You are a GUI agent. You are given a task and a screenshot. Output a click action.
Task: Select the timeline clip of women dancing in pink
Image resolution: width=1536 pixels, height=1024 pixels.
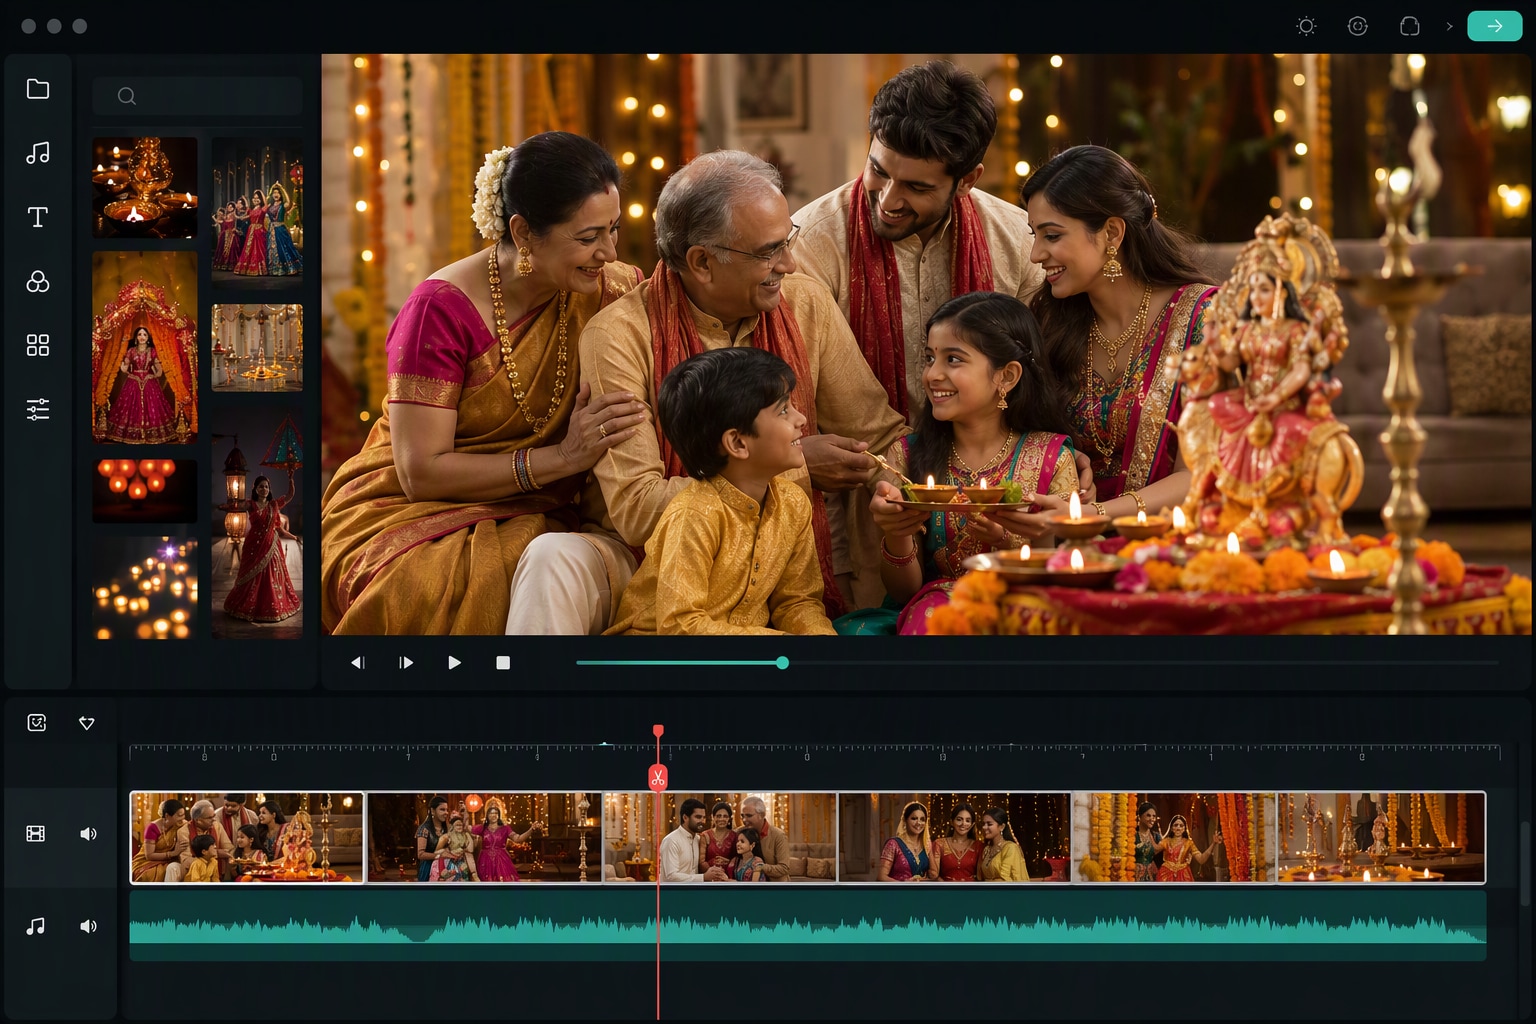click(x=485, y=838)
